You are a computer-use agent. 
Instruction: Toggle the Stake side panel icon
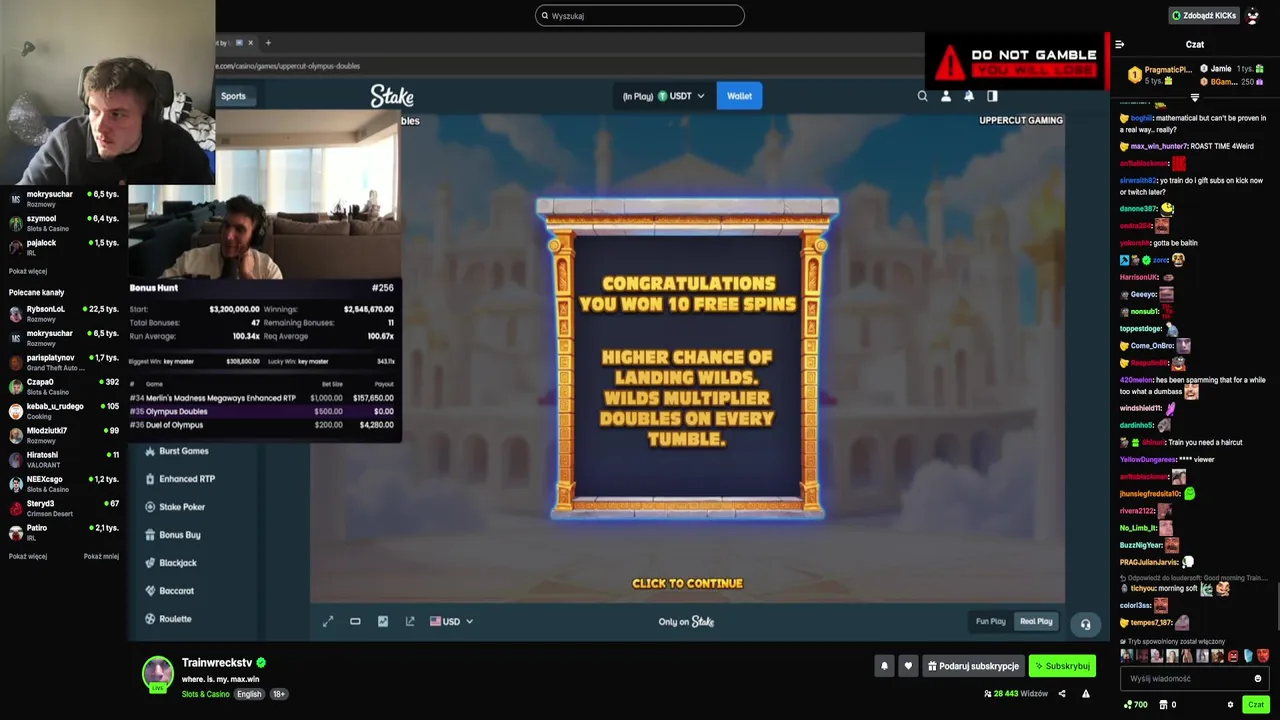(x=992, y=96)
